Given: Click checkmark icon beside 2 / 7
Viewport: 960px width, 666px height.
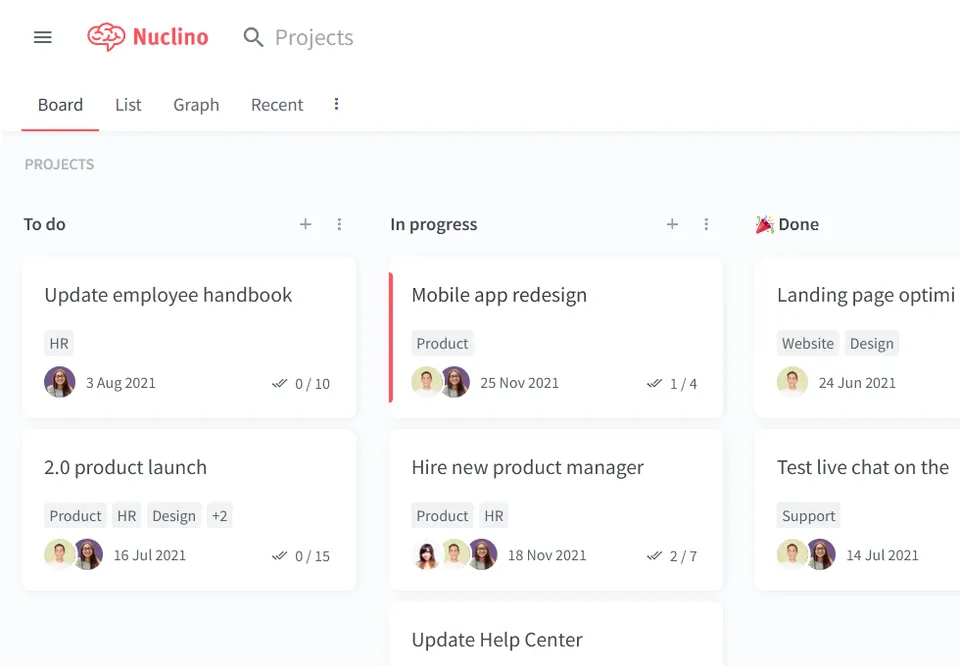Looking at the screenshot, I should click(x=654, y=555).
